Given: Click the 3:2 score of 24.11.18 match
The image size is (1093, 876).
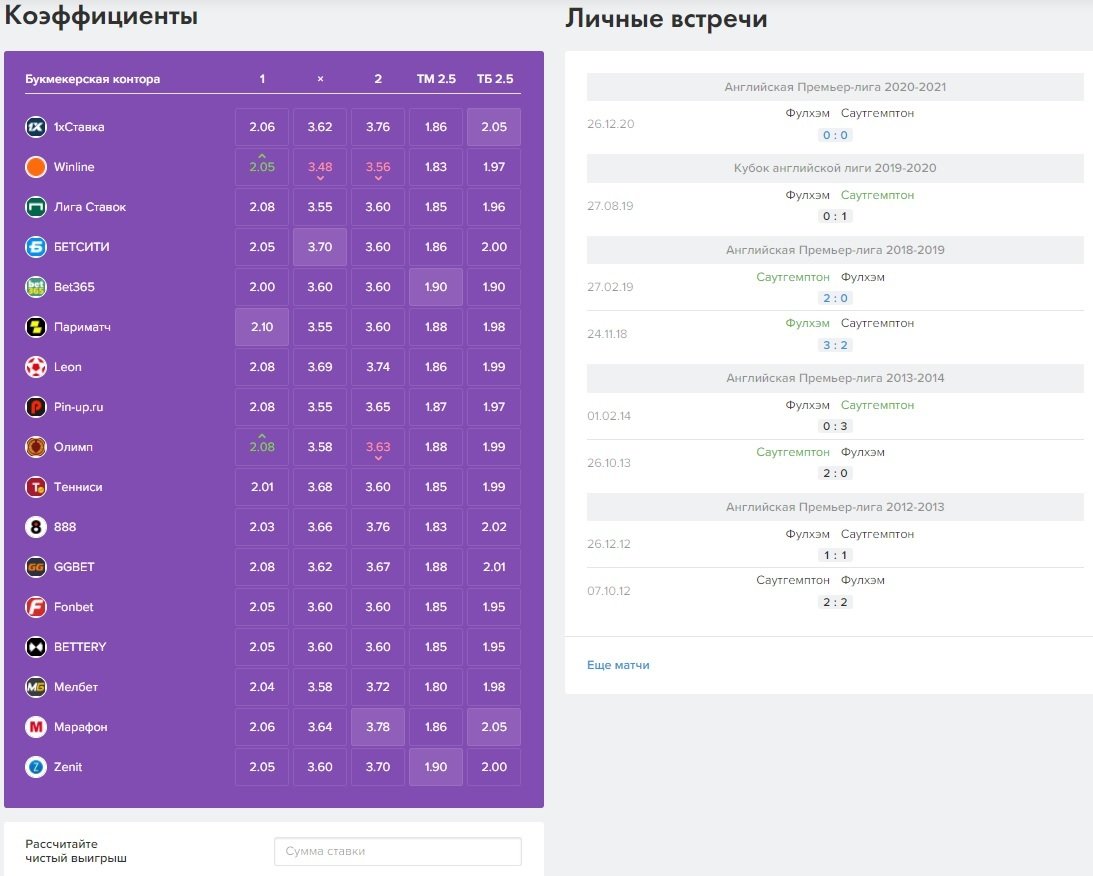Looking at the screenshot, I should (834, 345).
